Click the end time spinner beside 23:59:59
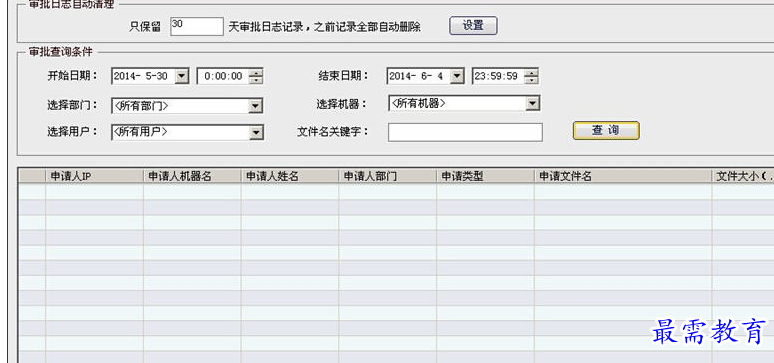 [531, 76]
